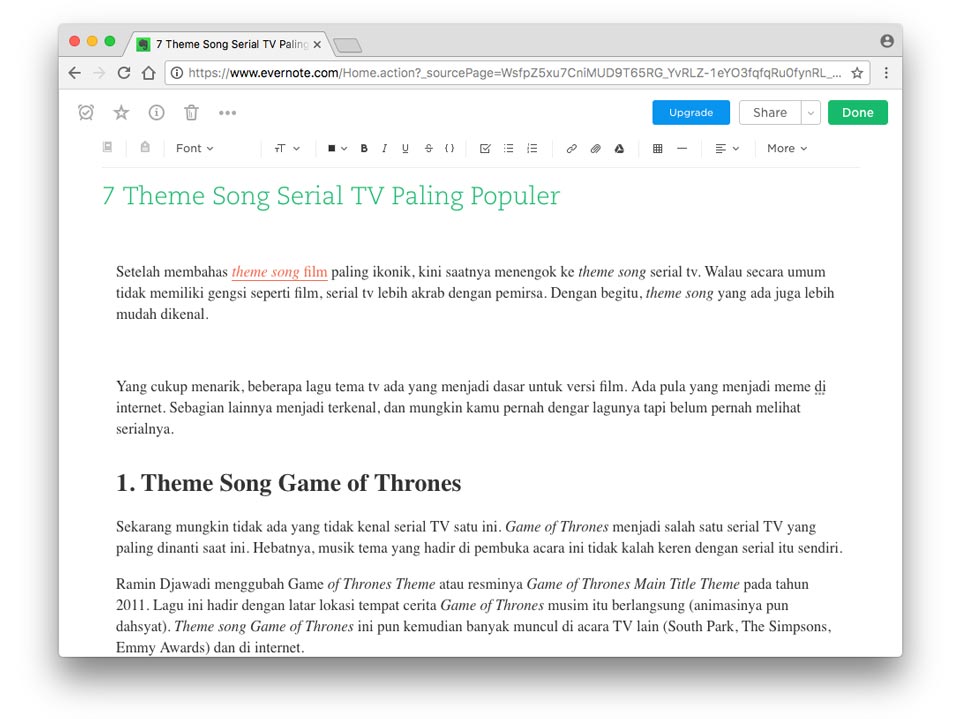View site information icon in address bar
Screen dimensions: 960x719
click(176, 73)
